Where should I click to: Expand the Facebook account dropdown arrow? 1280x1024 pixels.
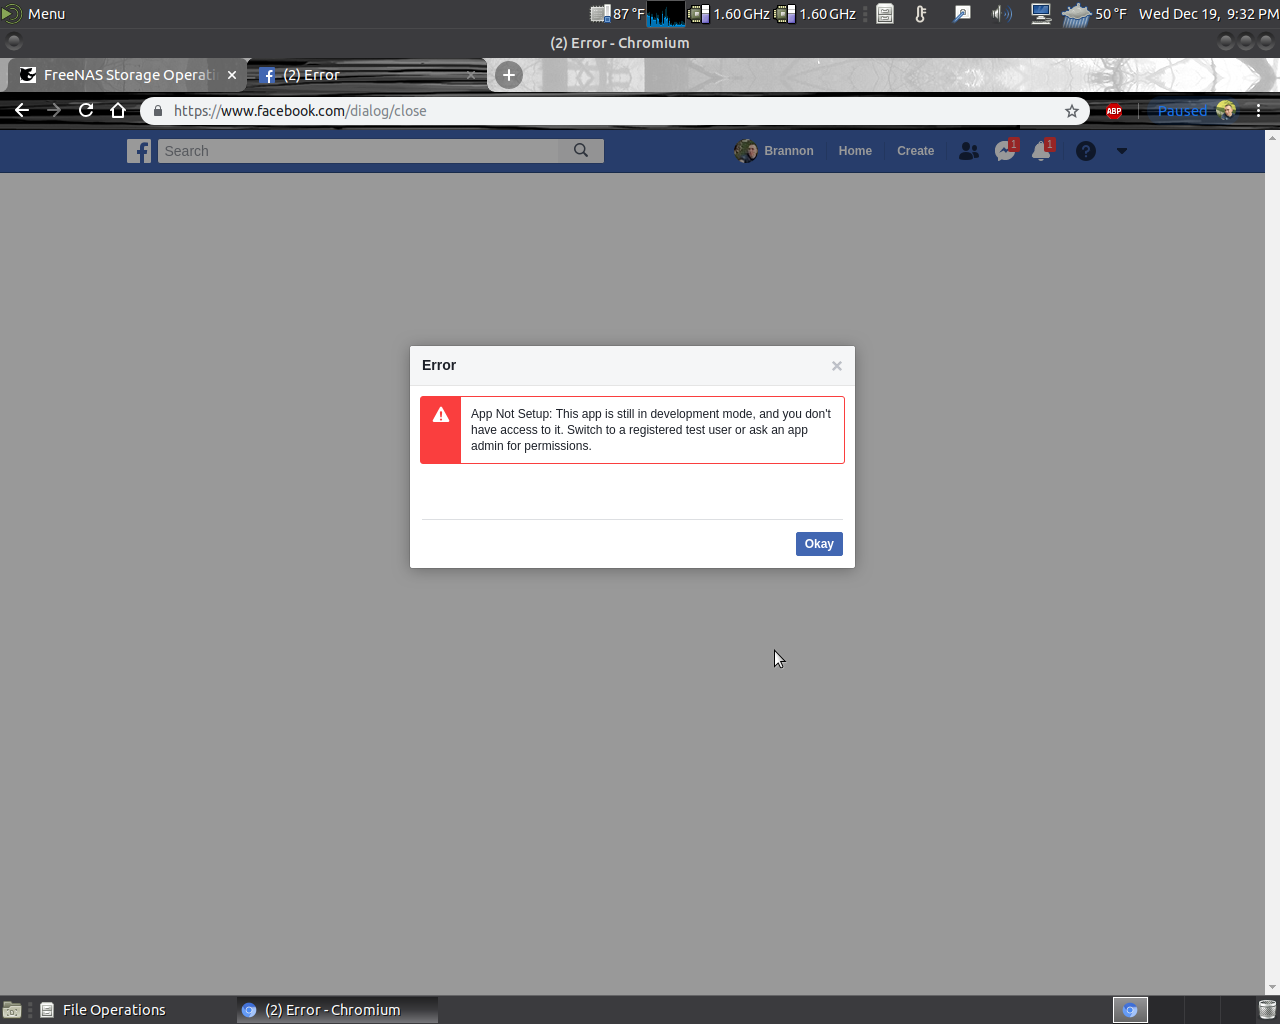(1122, 151)
